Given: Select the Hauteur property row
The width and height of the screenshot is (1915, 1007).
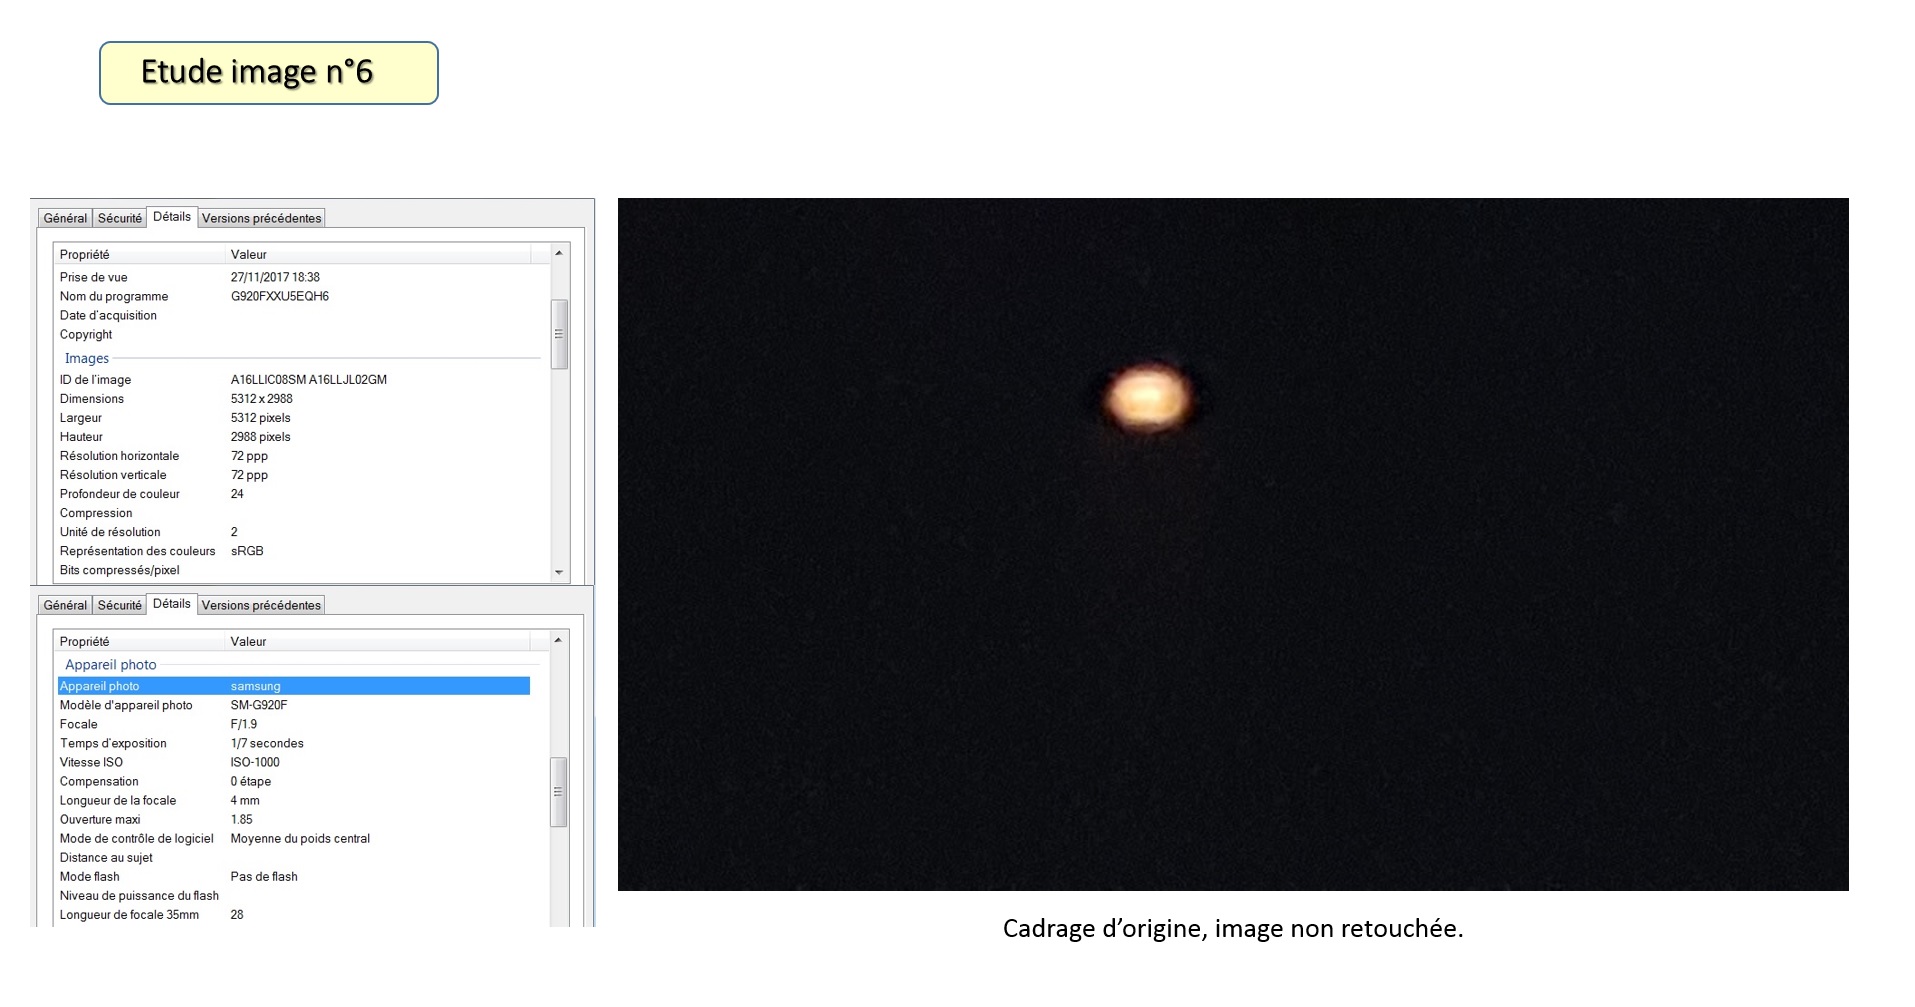Looking at the screenshot, I should (294, 436).
